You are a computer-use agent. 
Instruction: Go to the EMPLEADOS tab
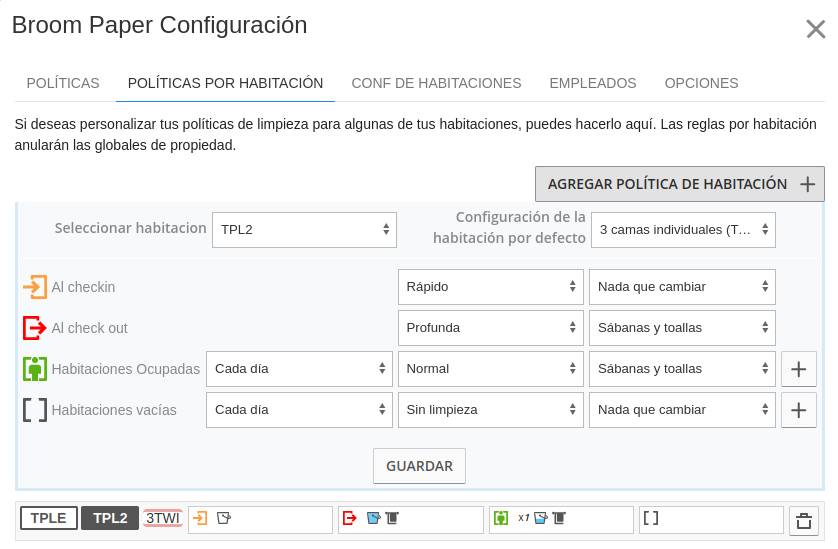coord(593,83)
